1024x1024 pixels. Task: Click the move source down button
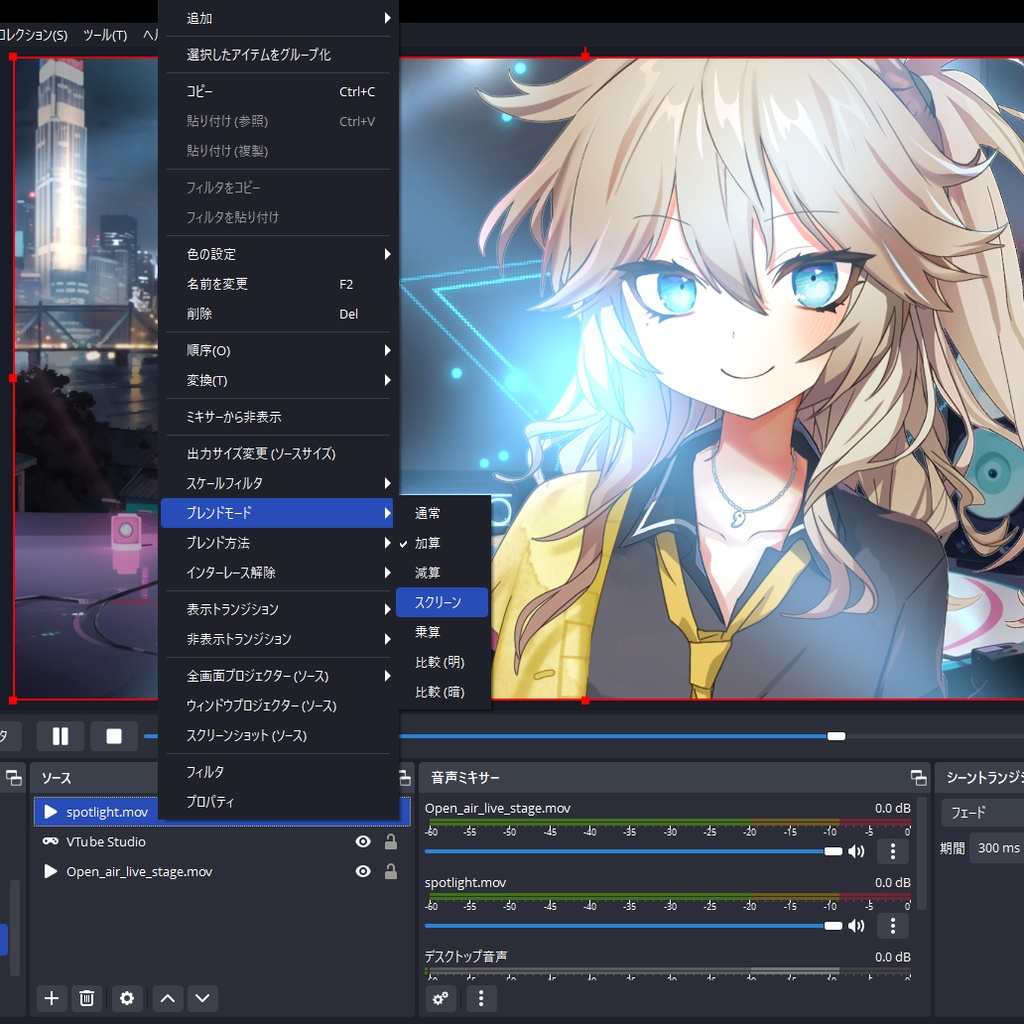coord(203,998)
